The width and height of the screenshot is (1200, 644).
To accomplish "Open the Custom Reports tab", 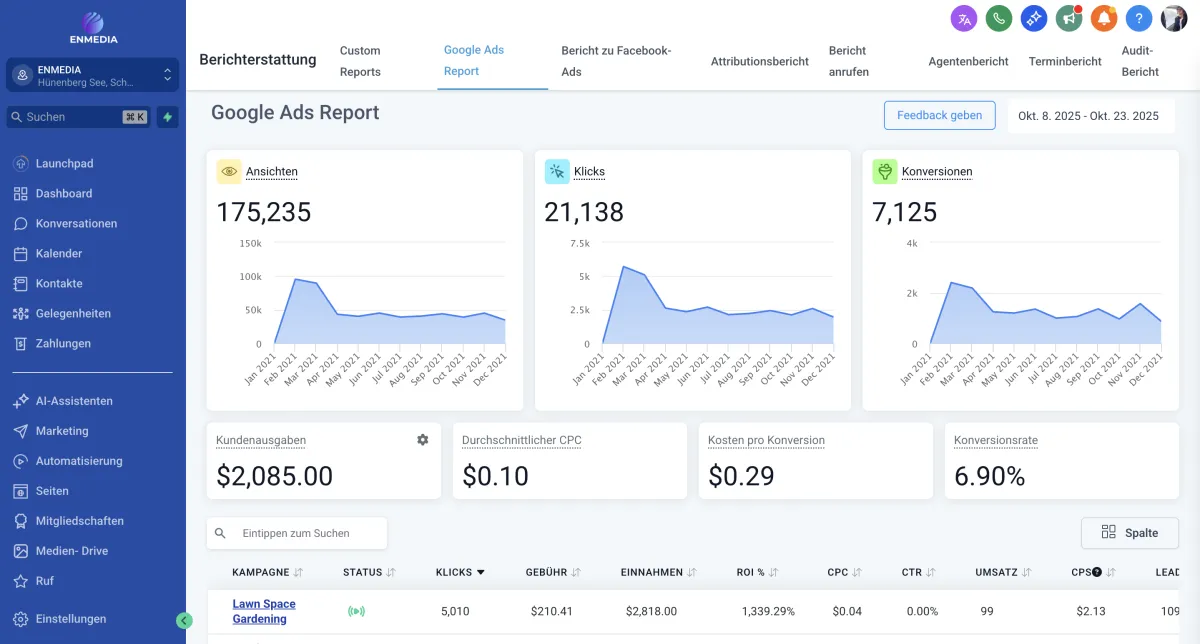I will (x=360, y=61).
